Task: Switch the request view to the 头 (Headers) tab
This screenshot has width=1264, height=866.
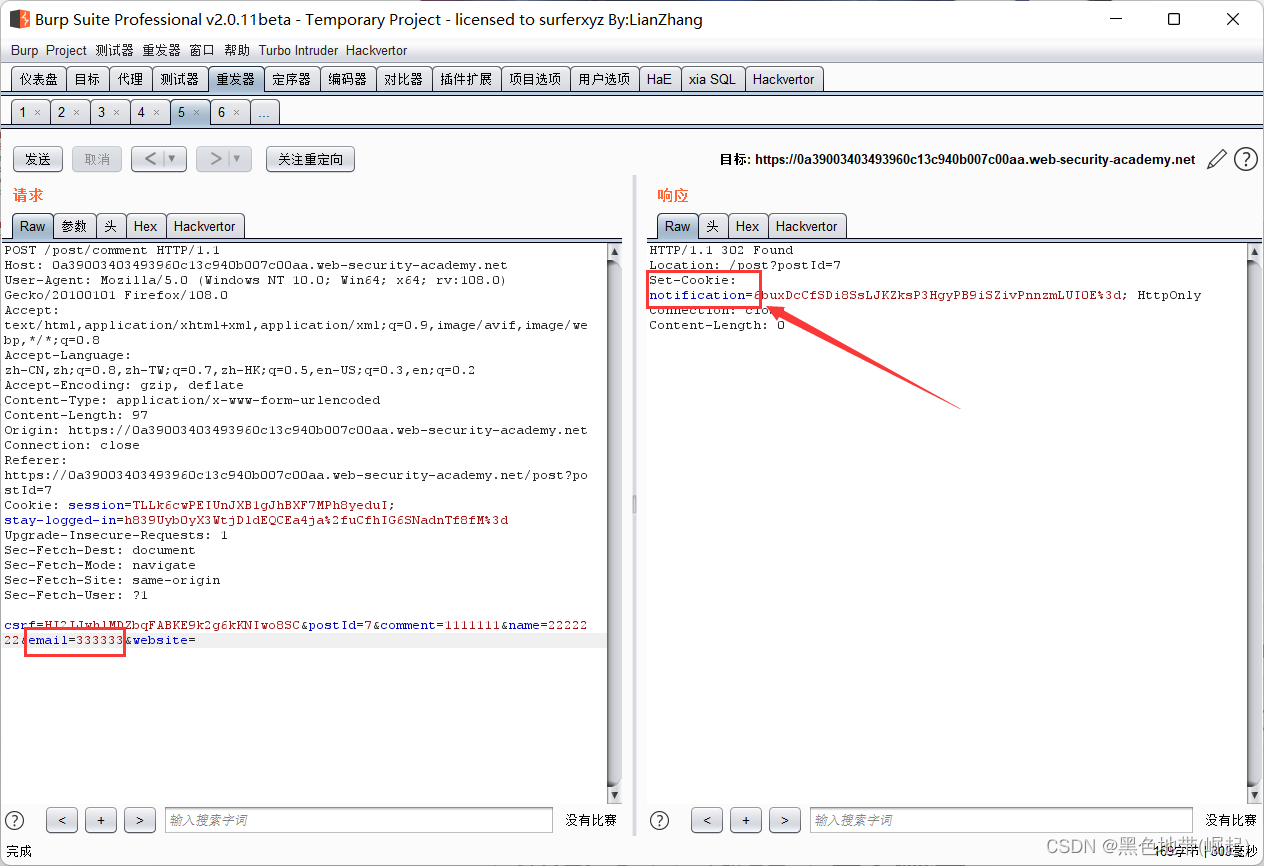Action: [x=111, y=226]
